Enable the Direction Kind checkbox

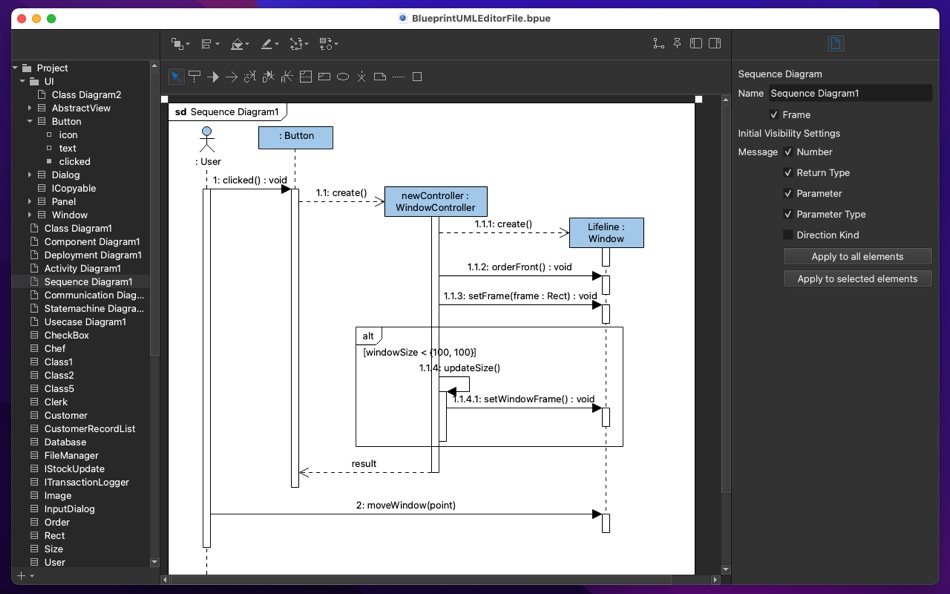[788, 235]
